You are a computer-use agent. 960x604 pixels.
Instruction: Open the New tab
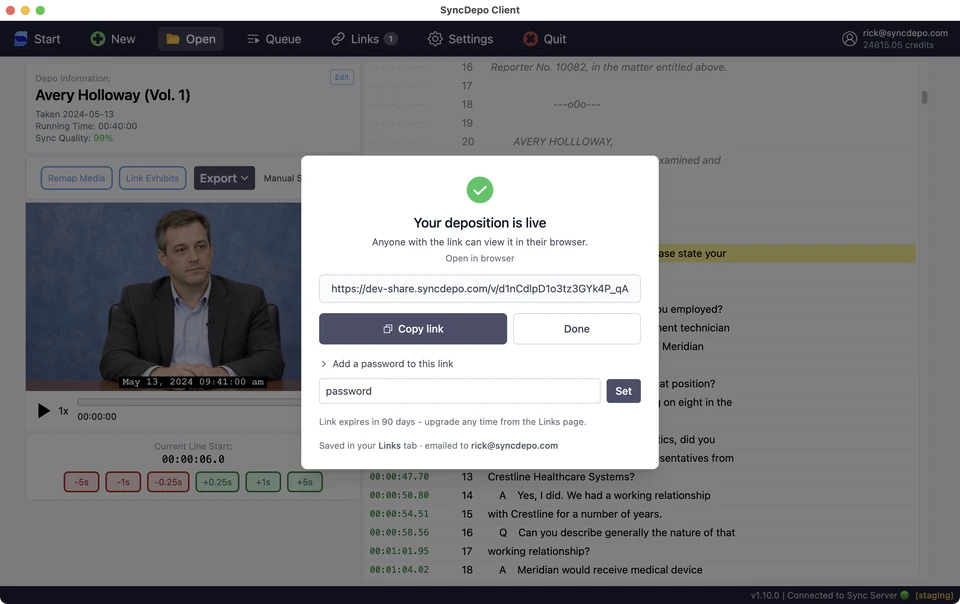tap(113, 39)
